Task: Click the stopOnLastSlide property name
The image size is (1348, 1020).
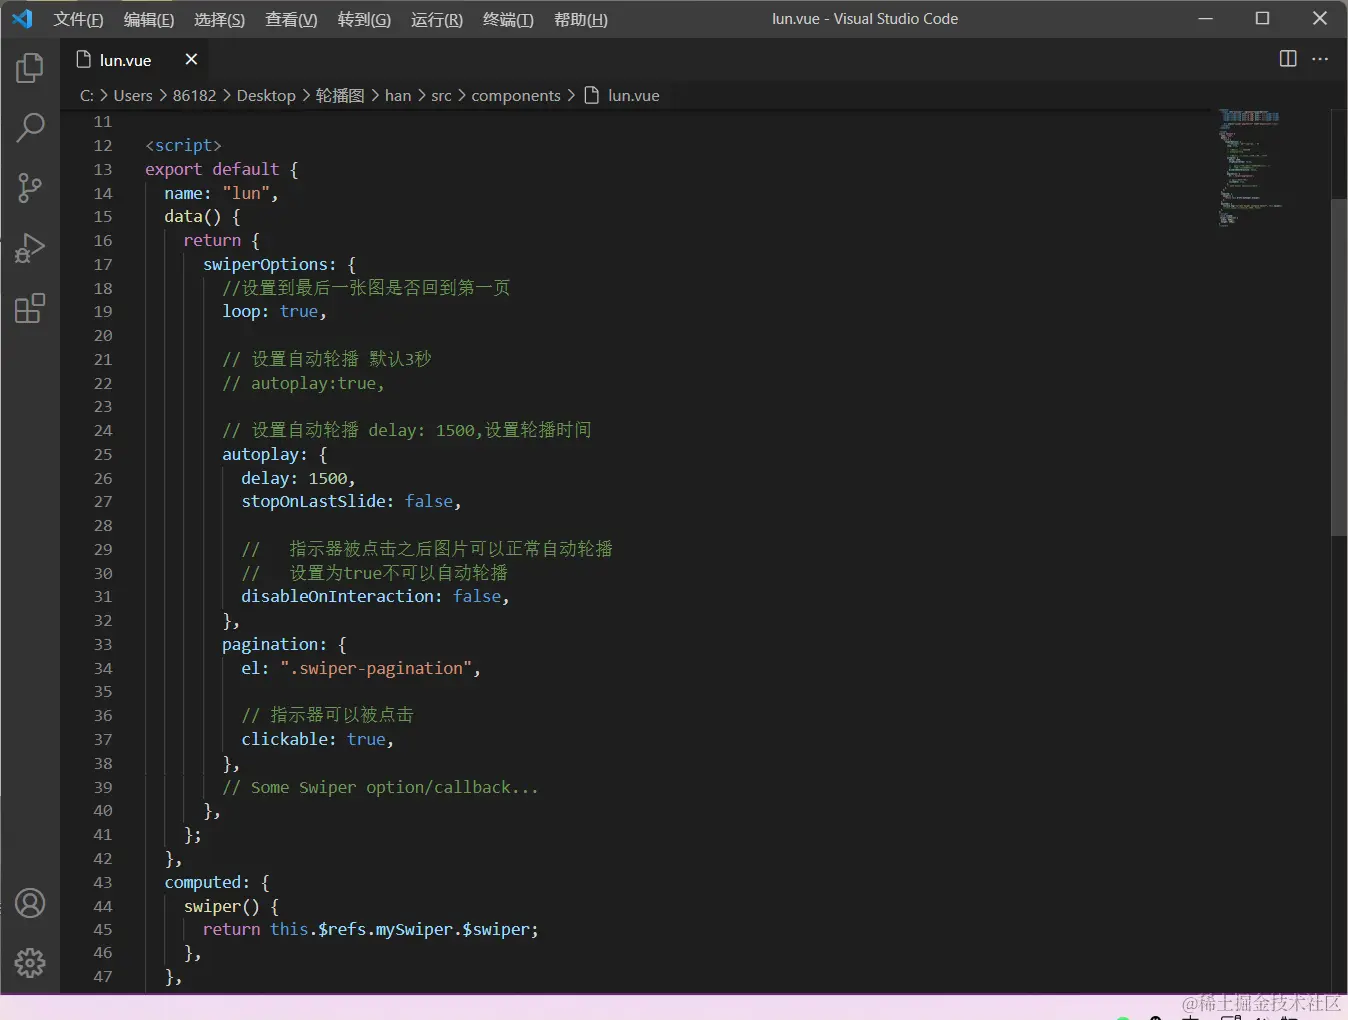Action: click(x=313, y=502)
